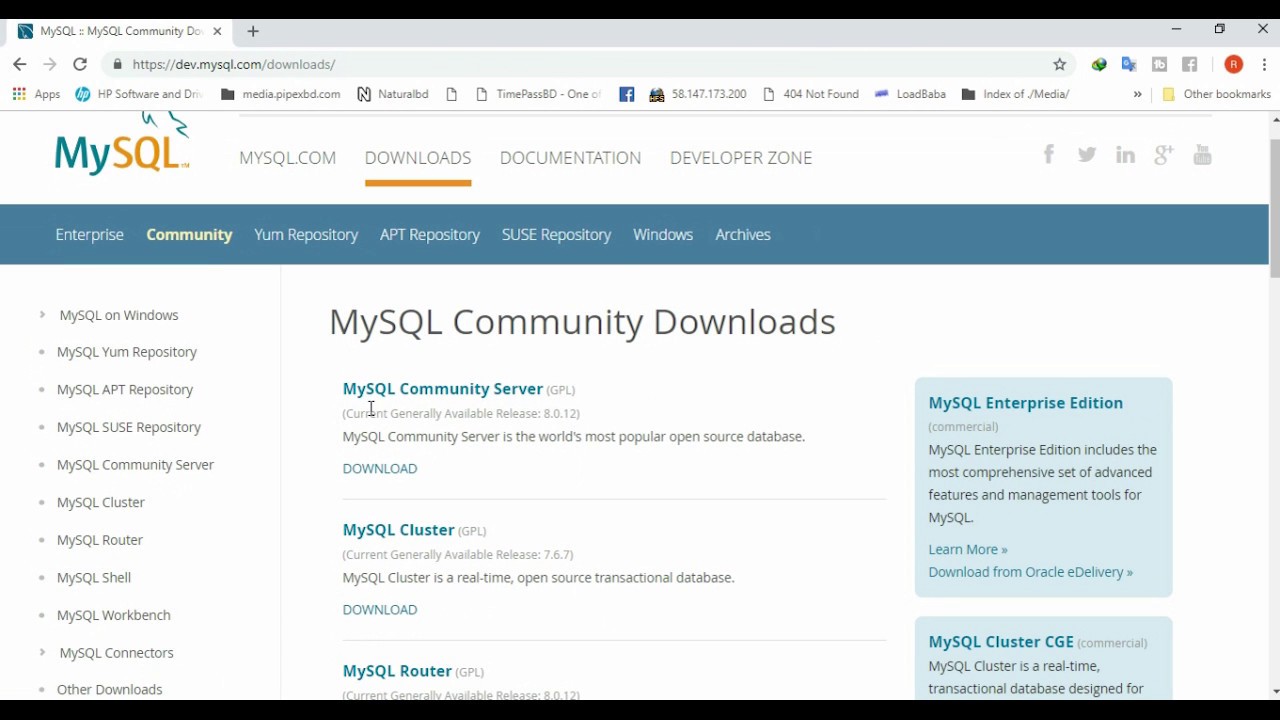
Task: Open the Archives submenu item
Action: click(x=743, y=235)
